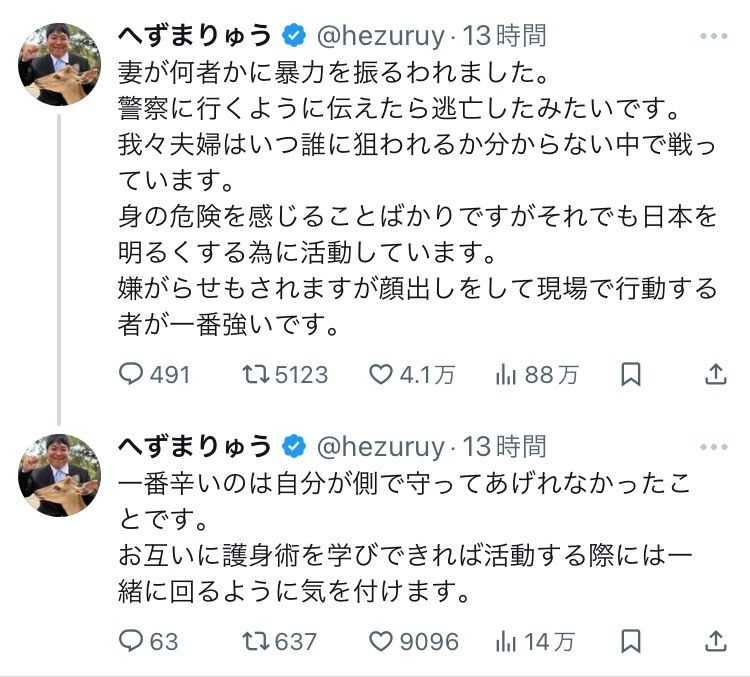Open profile picture on first tweet
This screenshot has width=750, height=677.
click(60, 65)
